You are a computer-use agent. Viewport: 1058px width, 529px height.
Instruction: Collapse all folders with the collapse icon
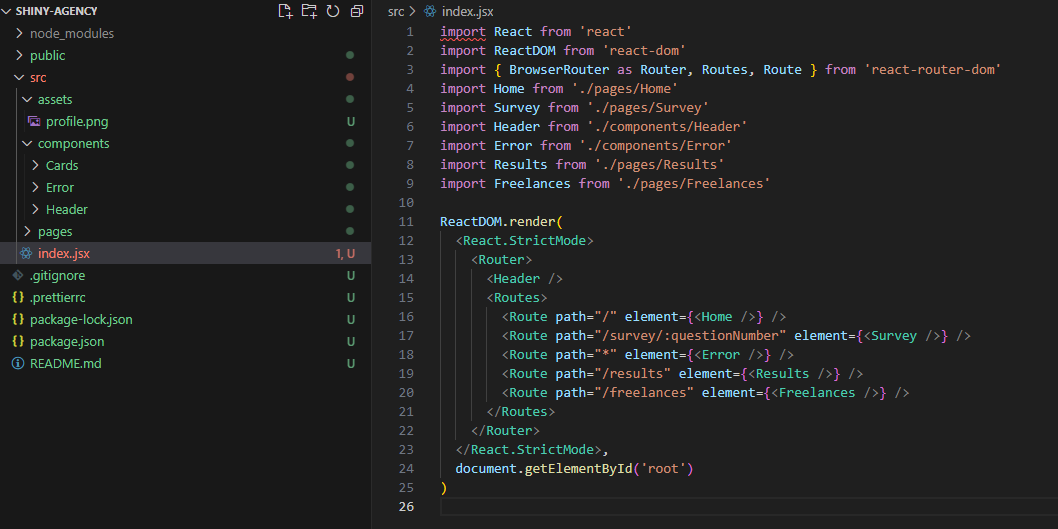tap(356, 11)
